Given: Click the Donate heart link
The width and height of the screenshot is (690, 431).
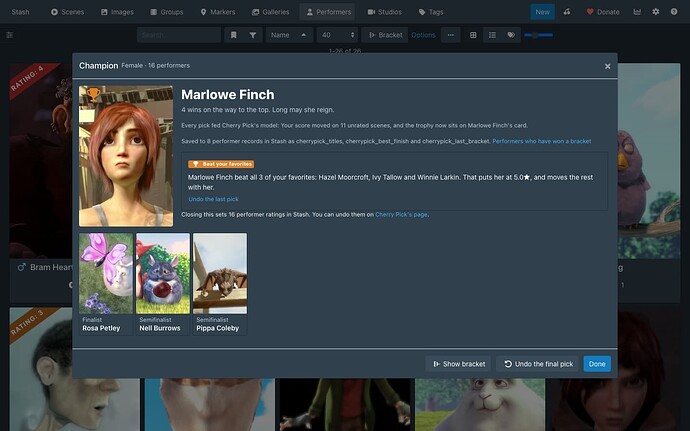Looking at the screenshot, I should pyautogui.click(x=603, y=12).
